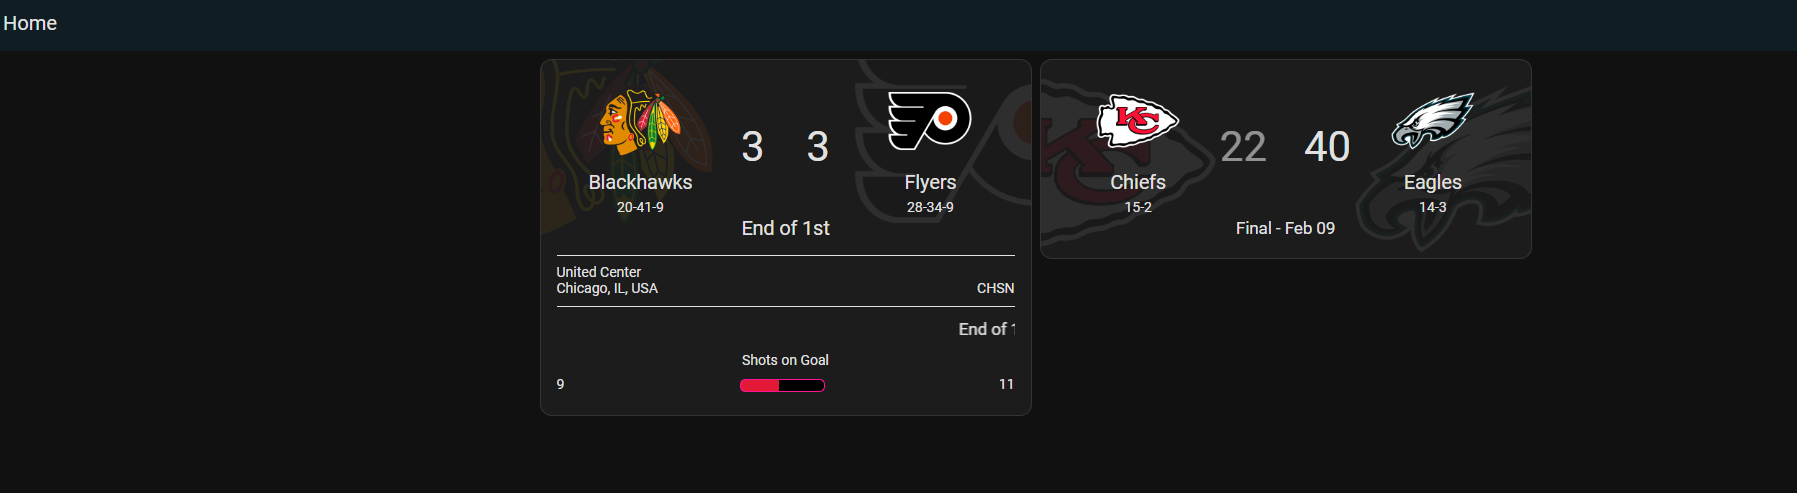Select the Shots on Goal progress bar
The image size is (1797, 493).
point(782,385)
